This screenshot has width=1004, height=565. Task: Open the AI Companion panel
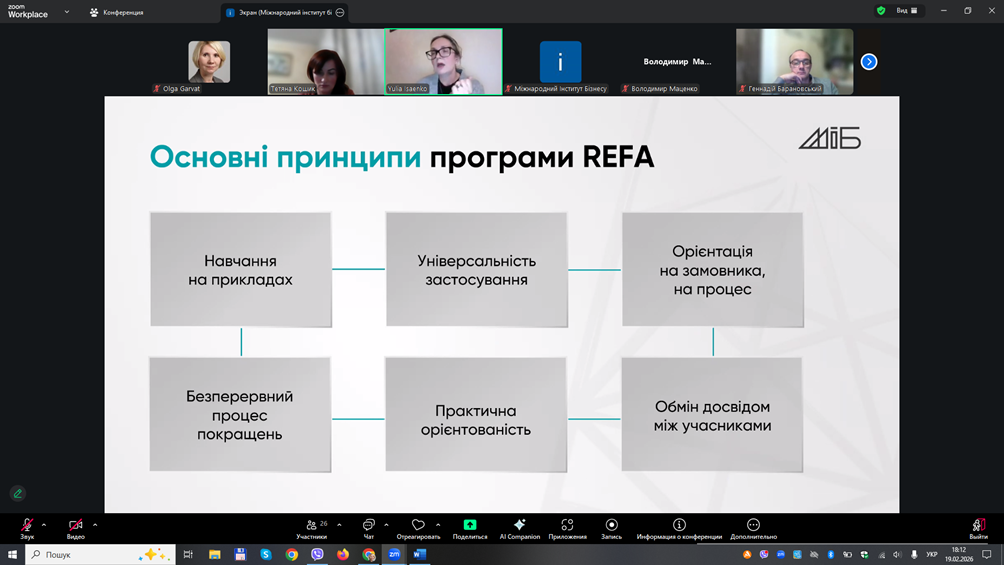pos(519,527)
